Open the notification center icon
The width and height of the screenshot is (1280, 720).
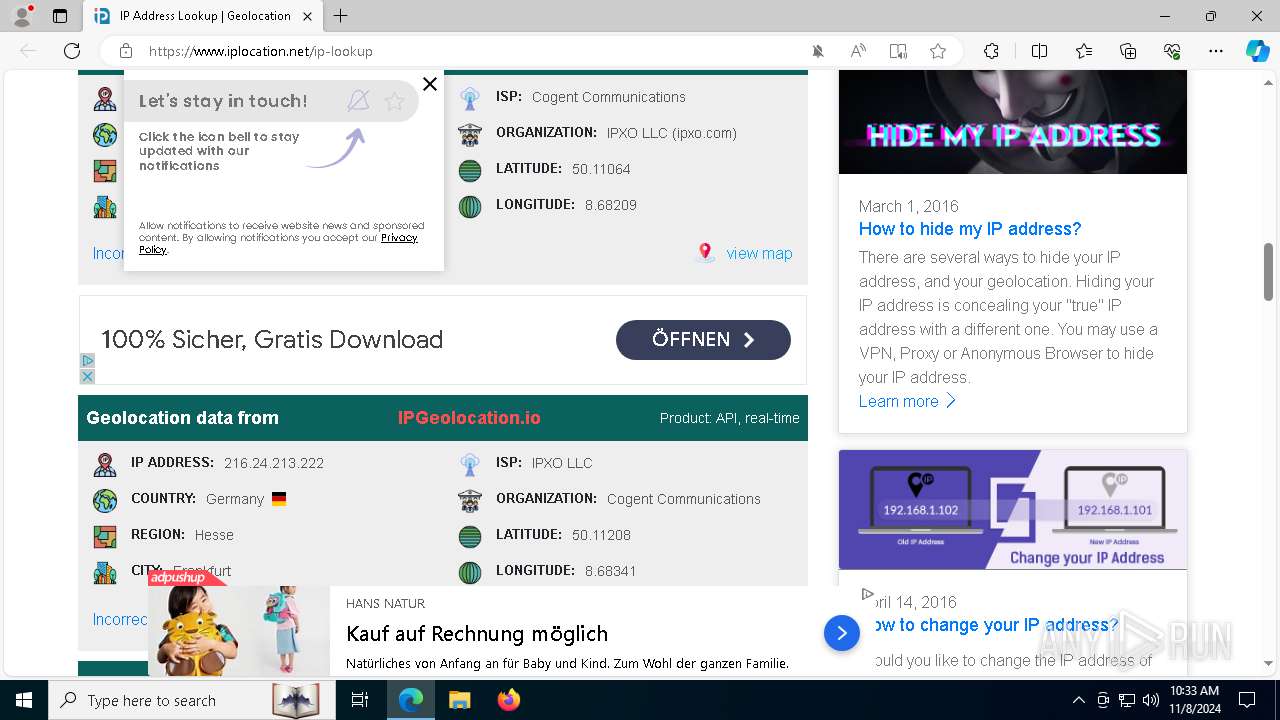click(x=1247, y=700)
